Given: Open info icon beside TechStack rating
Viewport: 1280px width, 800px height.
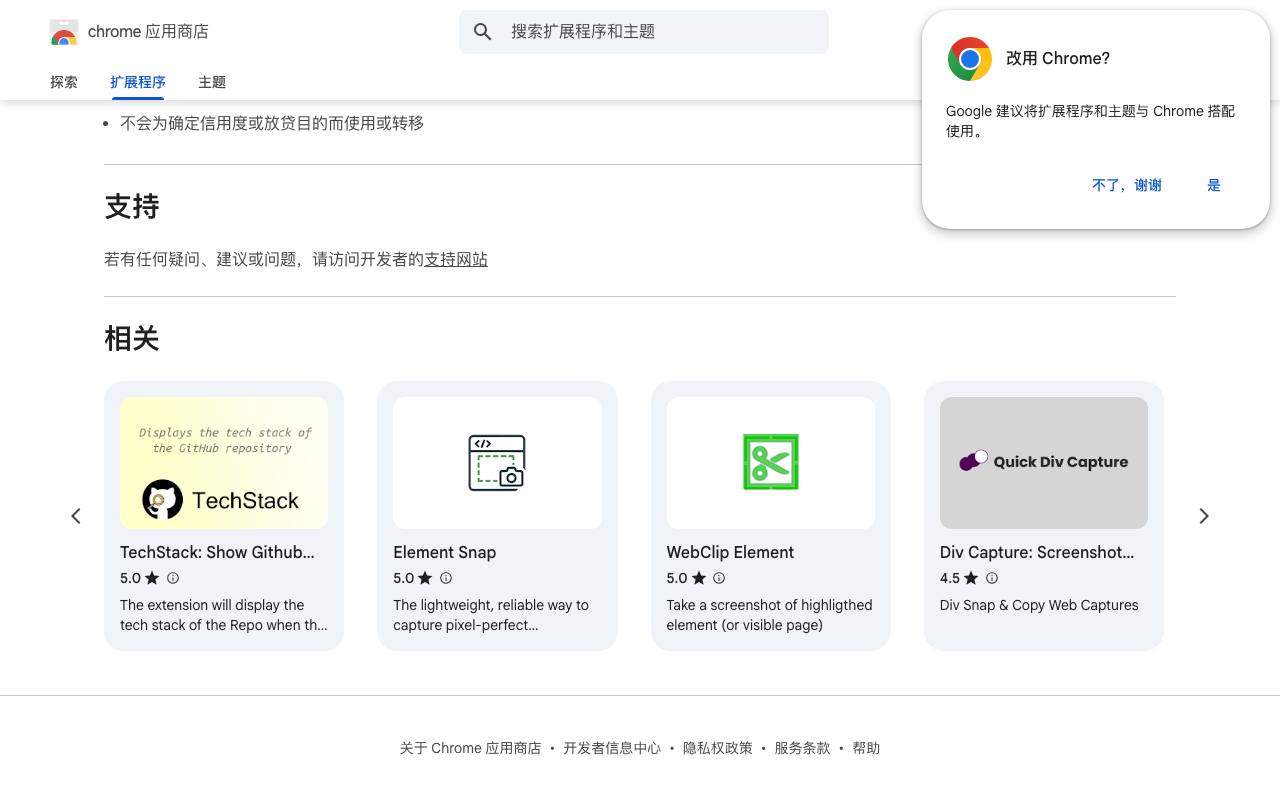Looking at the screenshot, I should pyautogui.click(x=173, y=578).
